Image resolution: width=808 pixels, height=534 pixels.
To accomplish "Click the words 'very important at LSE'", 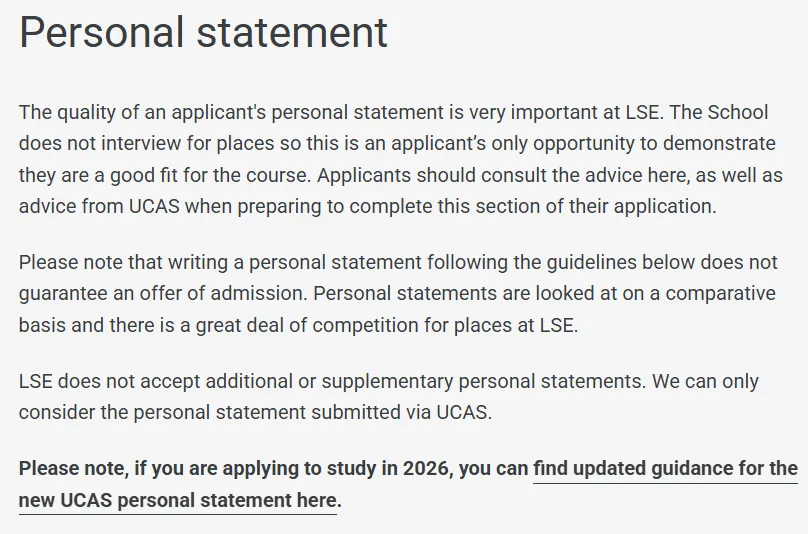I will pyautogui.click(x=564, y=112).
